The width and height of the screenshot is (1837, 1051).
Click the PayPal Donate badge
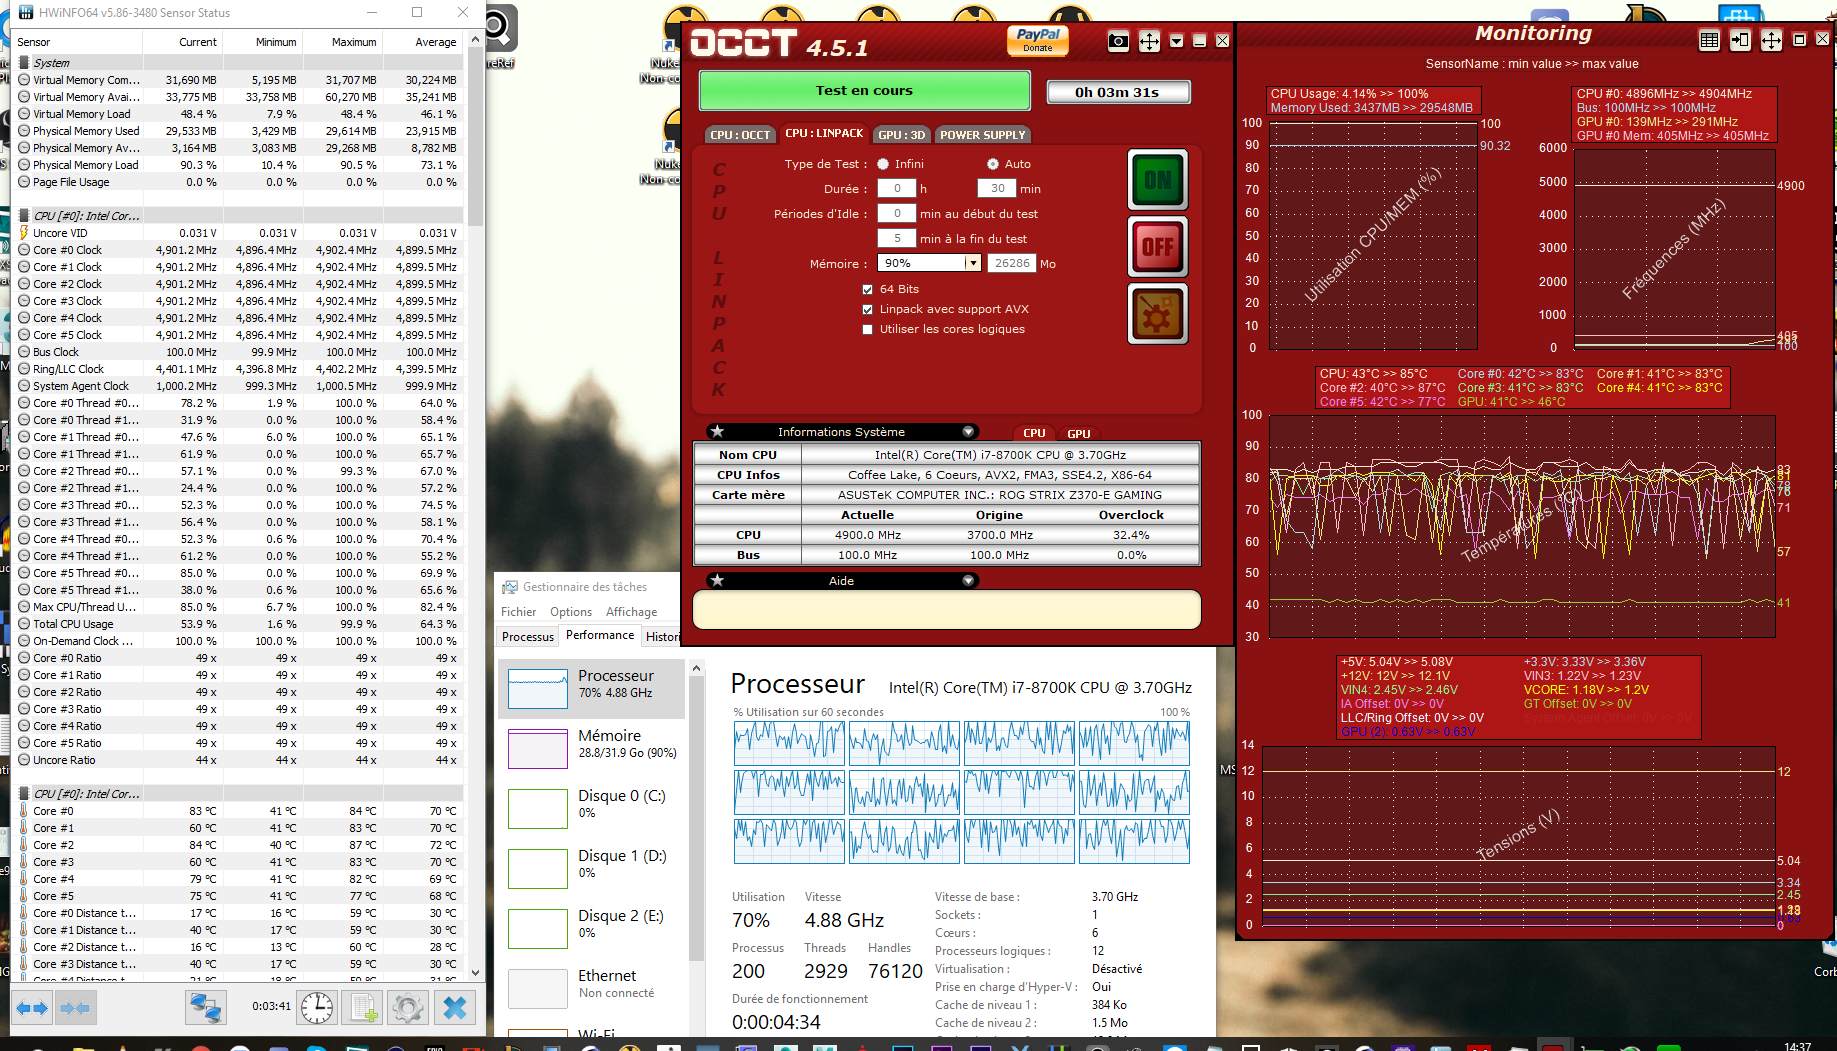click(x=1038, y=40)
